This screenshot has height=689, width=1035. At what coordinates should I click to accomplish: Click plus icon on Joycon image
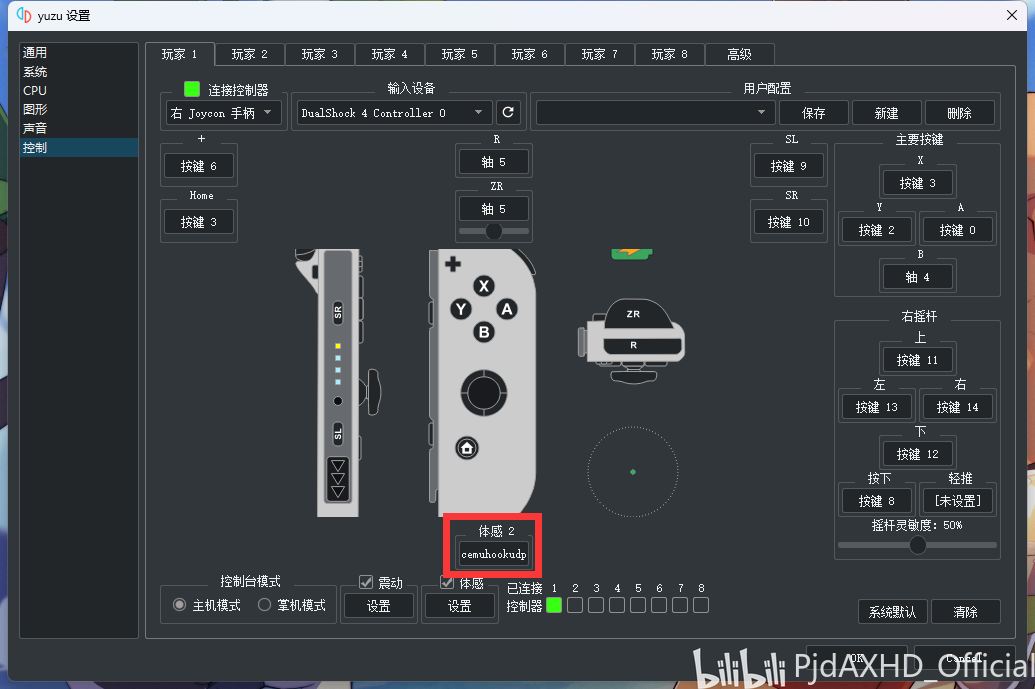point(453,264)
